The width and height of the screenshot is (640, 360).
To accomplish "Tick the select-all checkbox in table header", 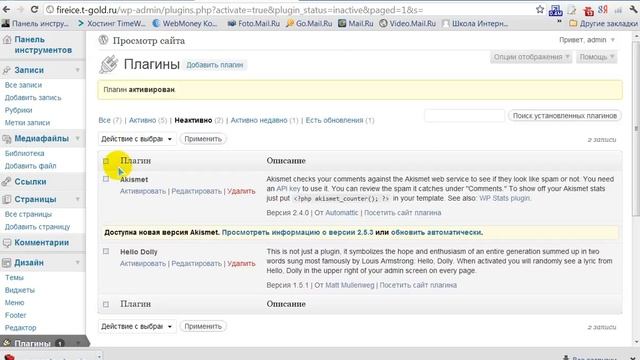I will click(106, 161).
